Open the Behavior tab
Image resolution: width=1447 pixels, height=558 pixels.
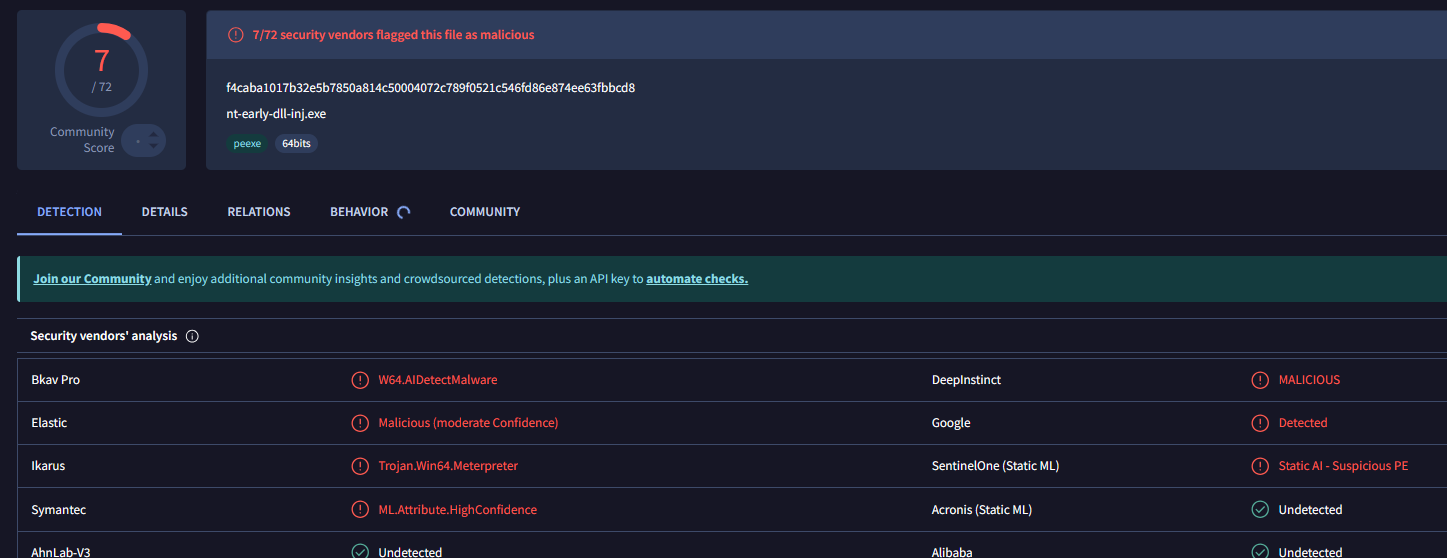click(x=359, y=212)
